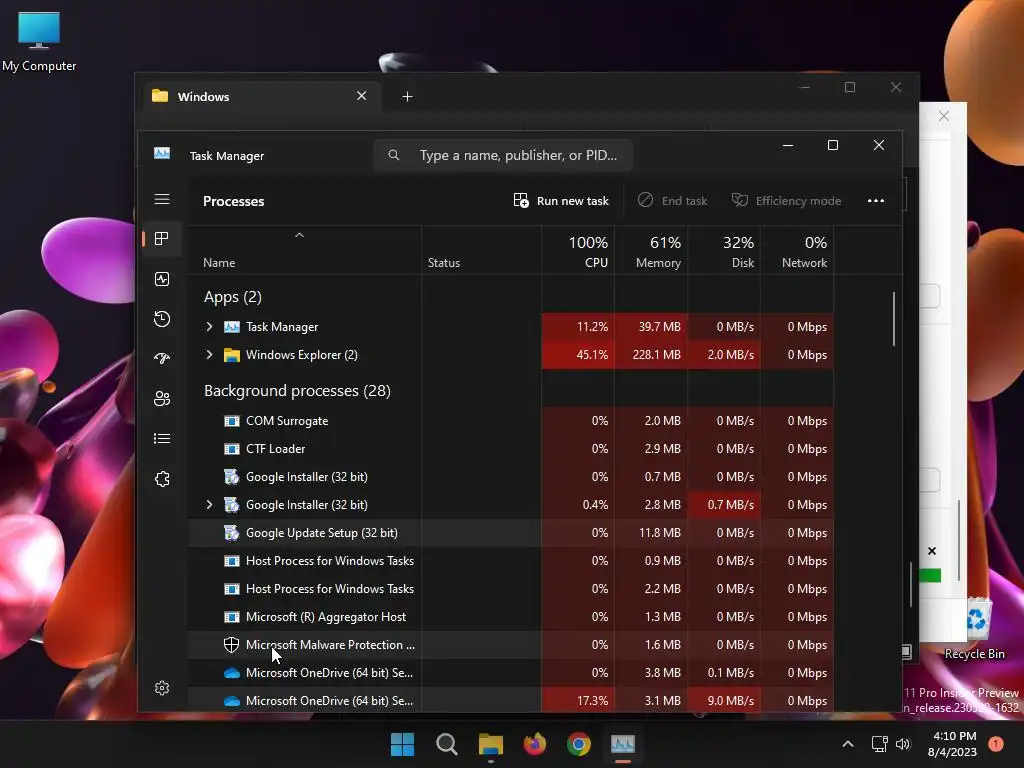Image resolution: width=1024 pixels, height=768 pixels.
Task: Click the Efficiency mode button
Action: [786, 200]
